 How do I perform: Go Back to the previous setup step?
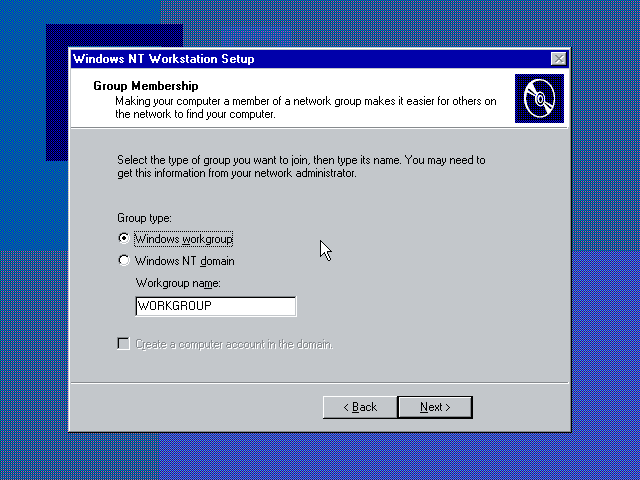click(x=360, y=407)
